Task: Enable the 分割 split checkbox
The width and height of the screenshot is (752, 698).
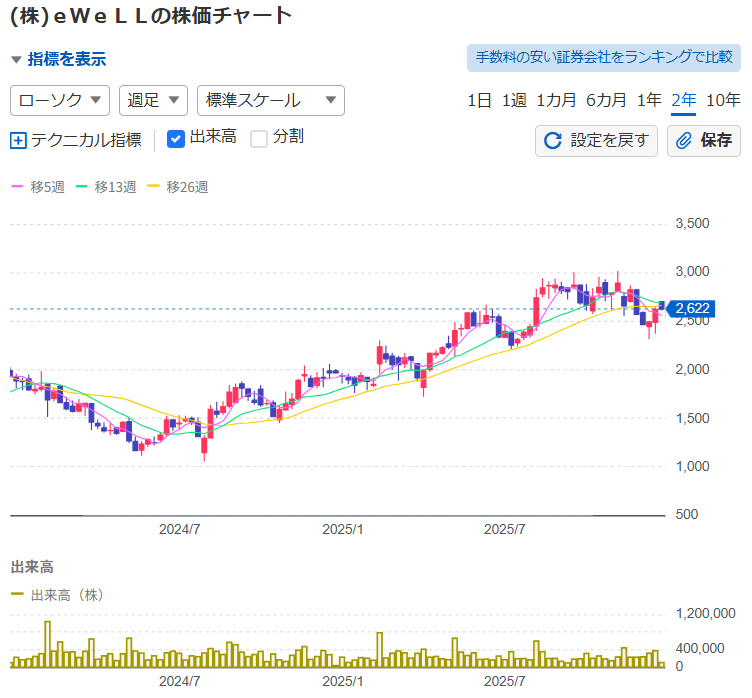Action: coord(259,139)
